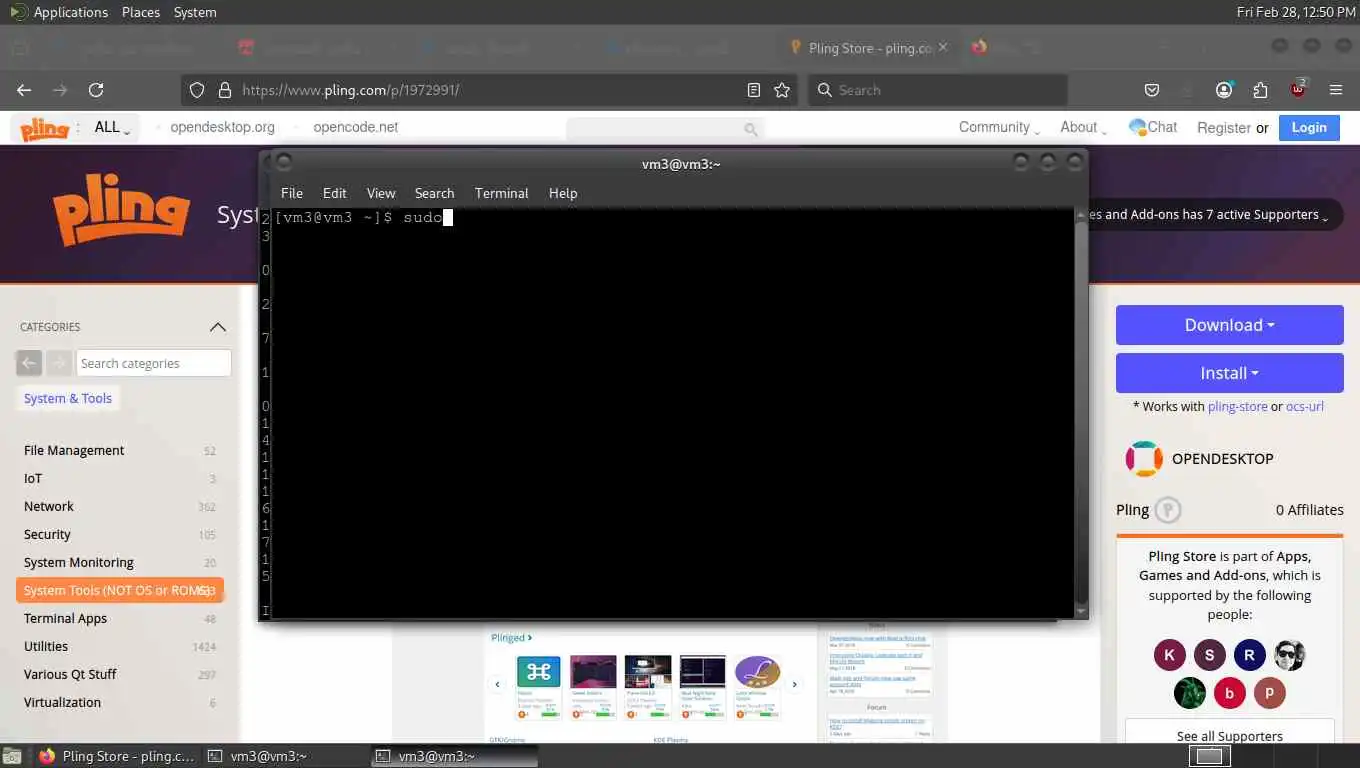
Task: Toggle reader view icon in address bar
Action: coord(754,90)
